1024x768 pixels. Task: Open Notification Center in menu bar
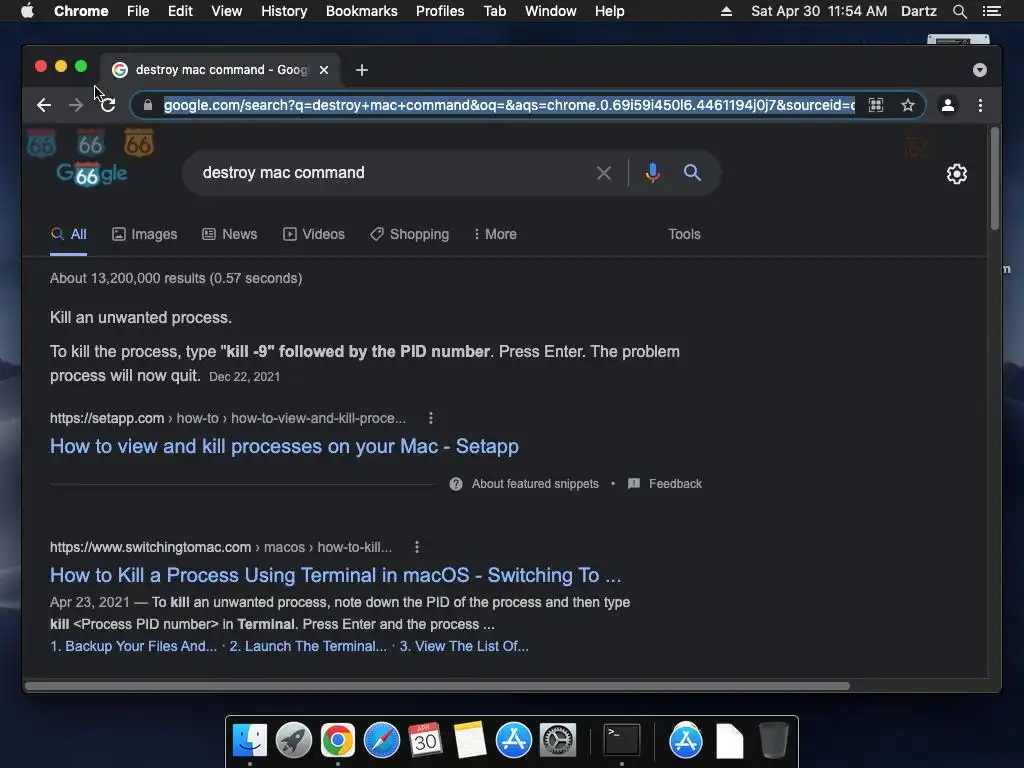pyautogui.click(x=991, y=11)
